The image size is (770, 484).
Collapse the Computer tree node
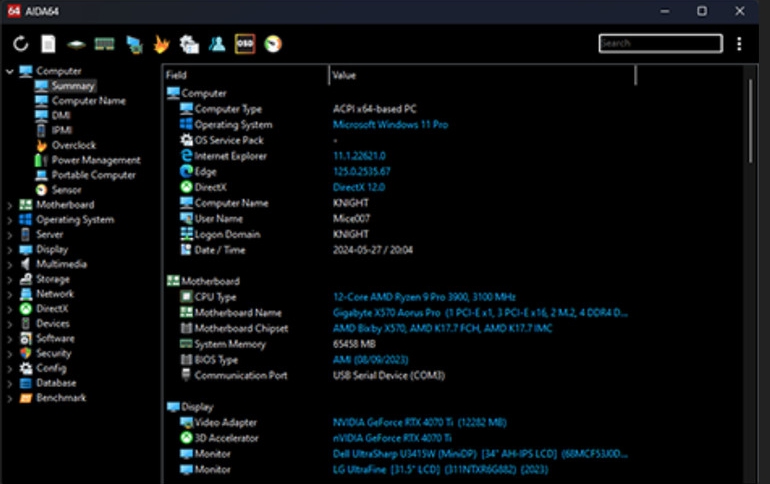9,72
